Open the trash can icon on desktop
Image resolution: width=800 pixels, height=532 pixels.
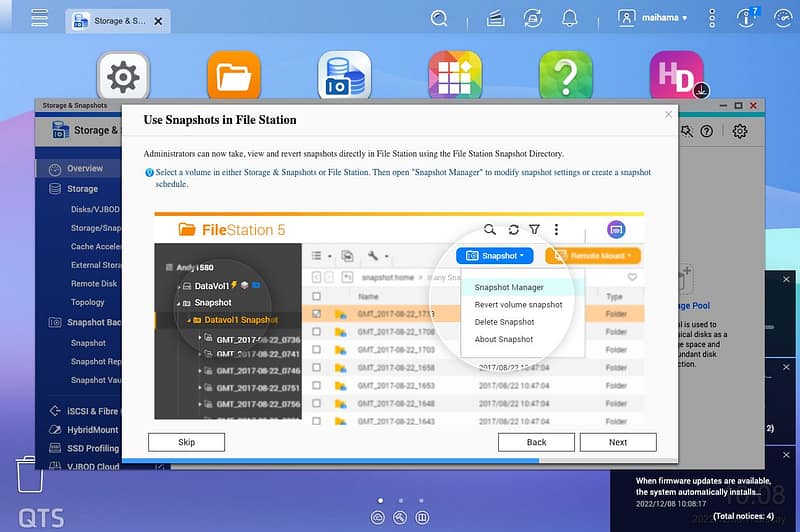tap(30, 474)
